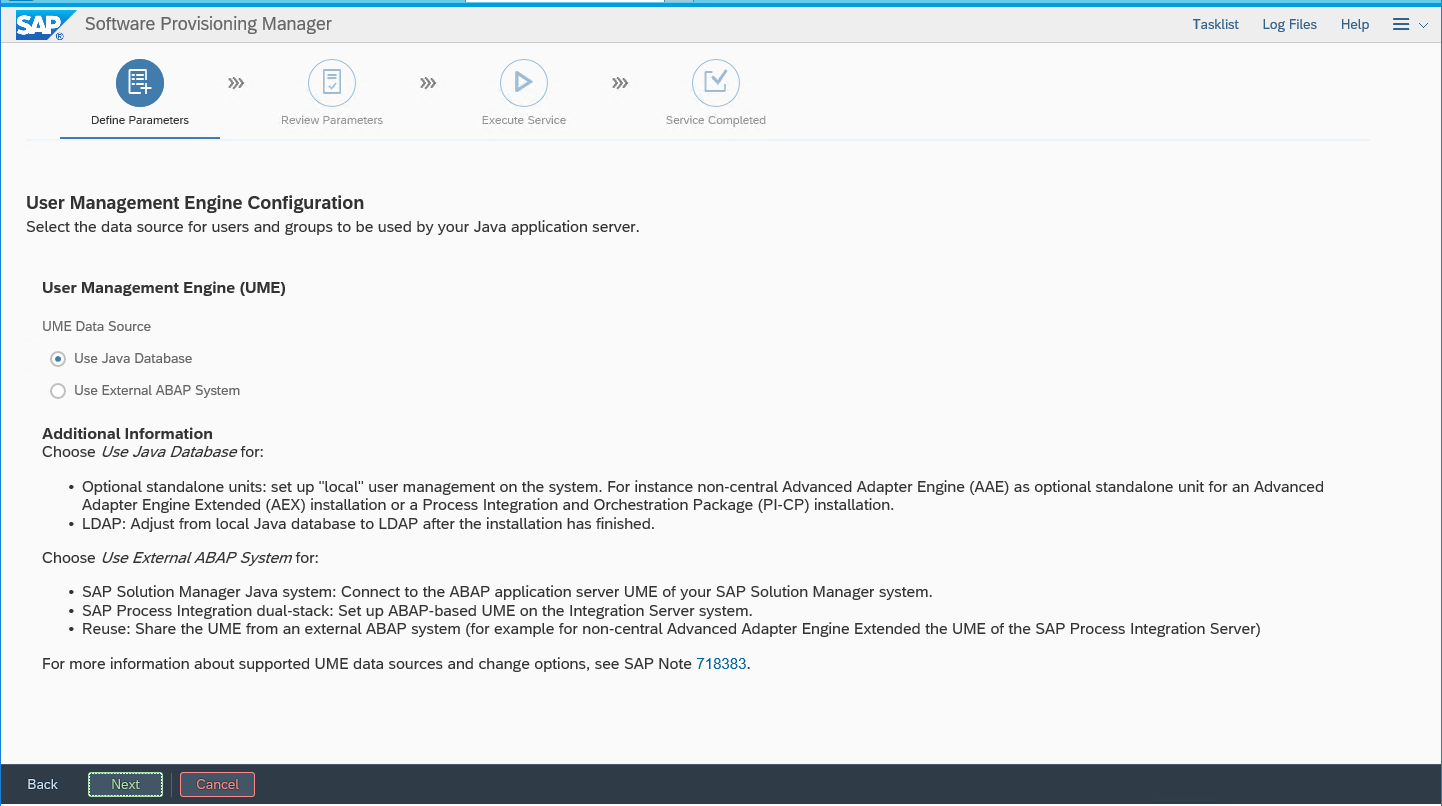Cancel the provisioning process
The height and width of the screenshot is (806, 1442).
point(217,784)
